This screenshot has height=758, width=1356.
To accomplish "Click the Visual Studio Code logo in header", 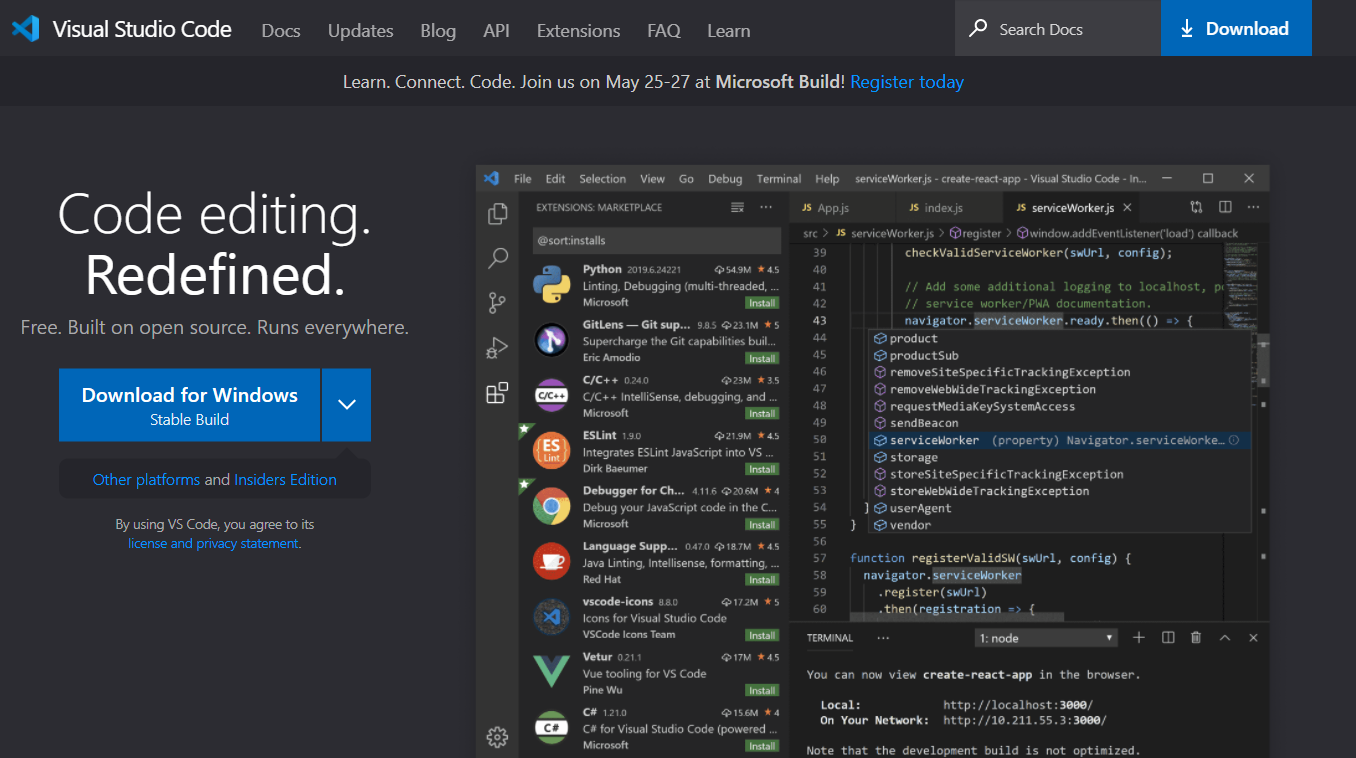I will 26,29.
